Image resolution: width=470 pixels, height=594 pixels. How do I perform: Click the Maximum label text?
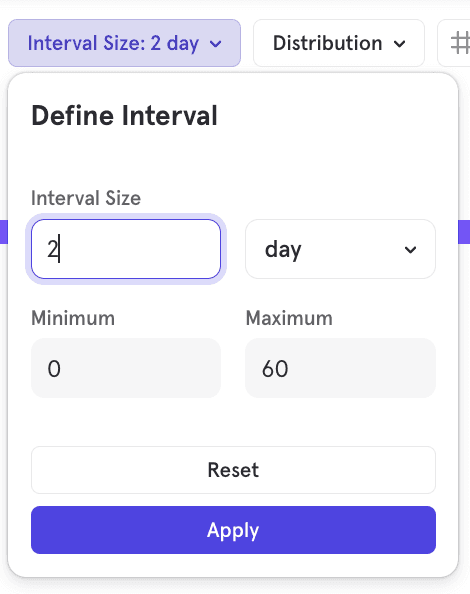point(289,318)
